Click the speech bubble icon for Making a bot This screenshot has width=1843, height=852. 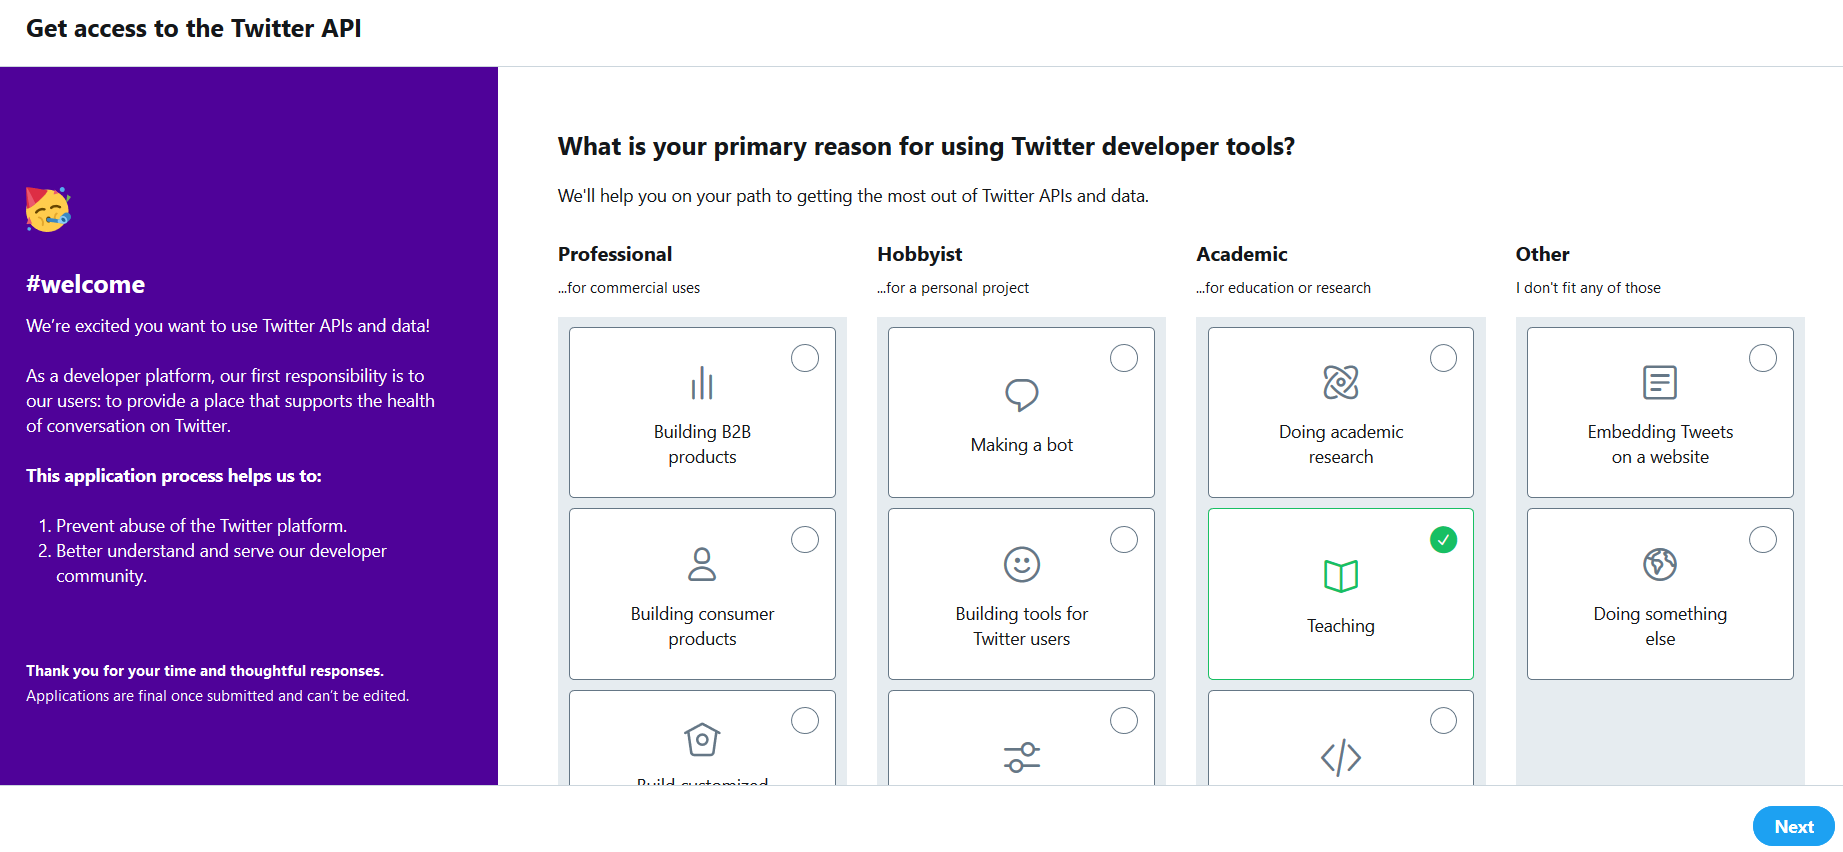[x=1021, y=395]
